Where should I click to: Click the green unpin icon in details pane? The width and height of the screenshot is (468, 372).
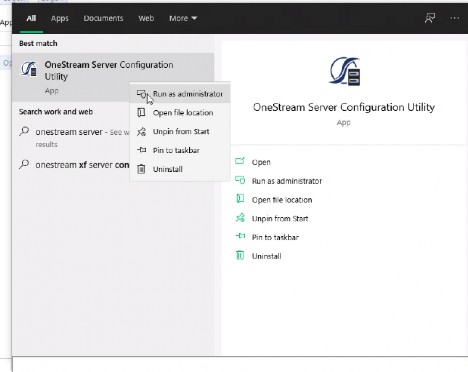pyautogui.click(x=240, y=218)
